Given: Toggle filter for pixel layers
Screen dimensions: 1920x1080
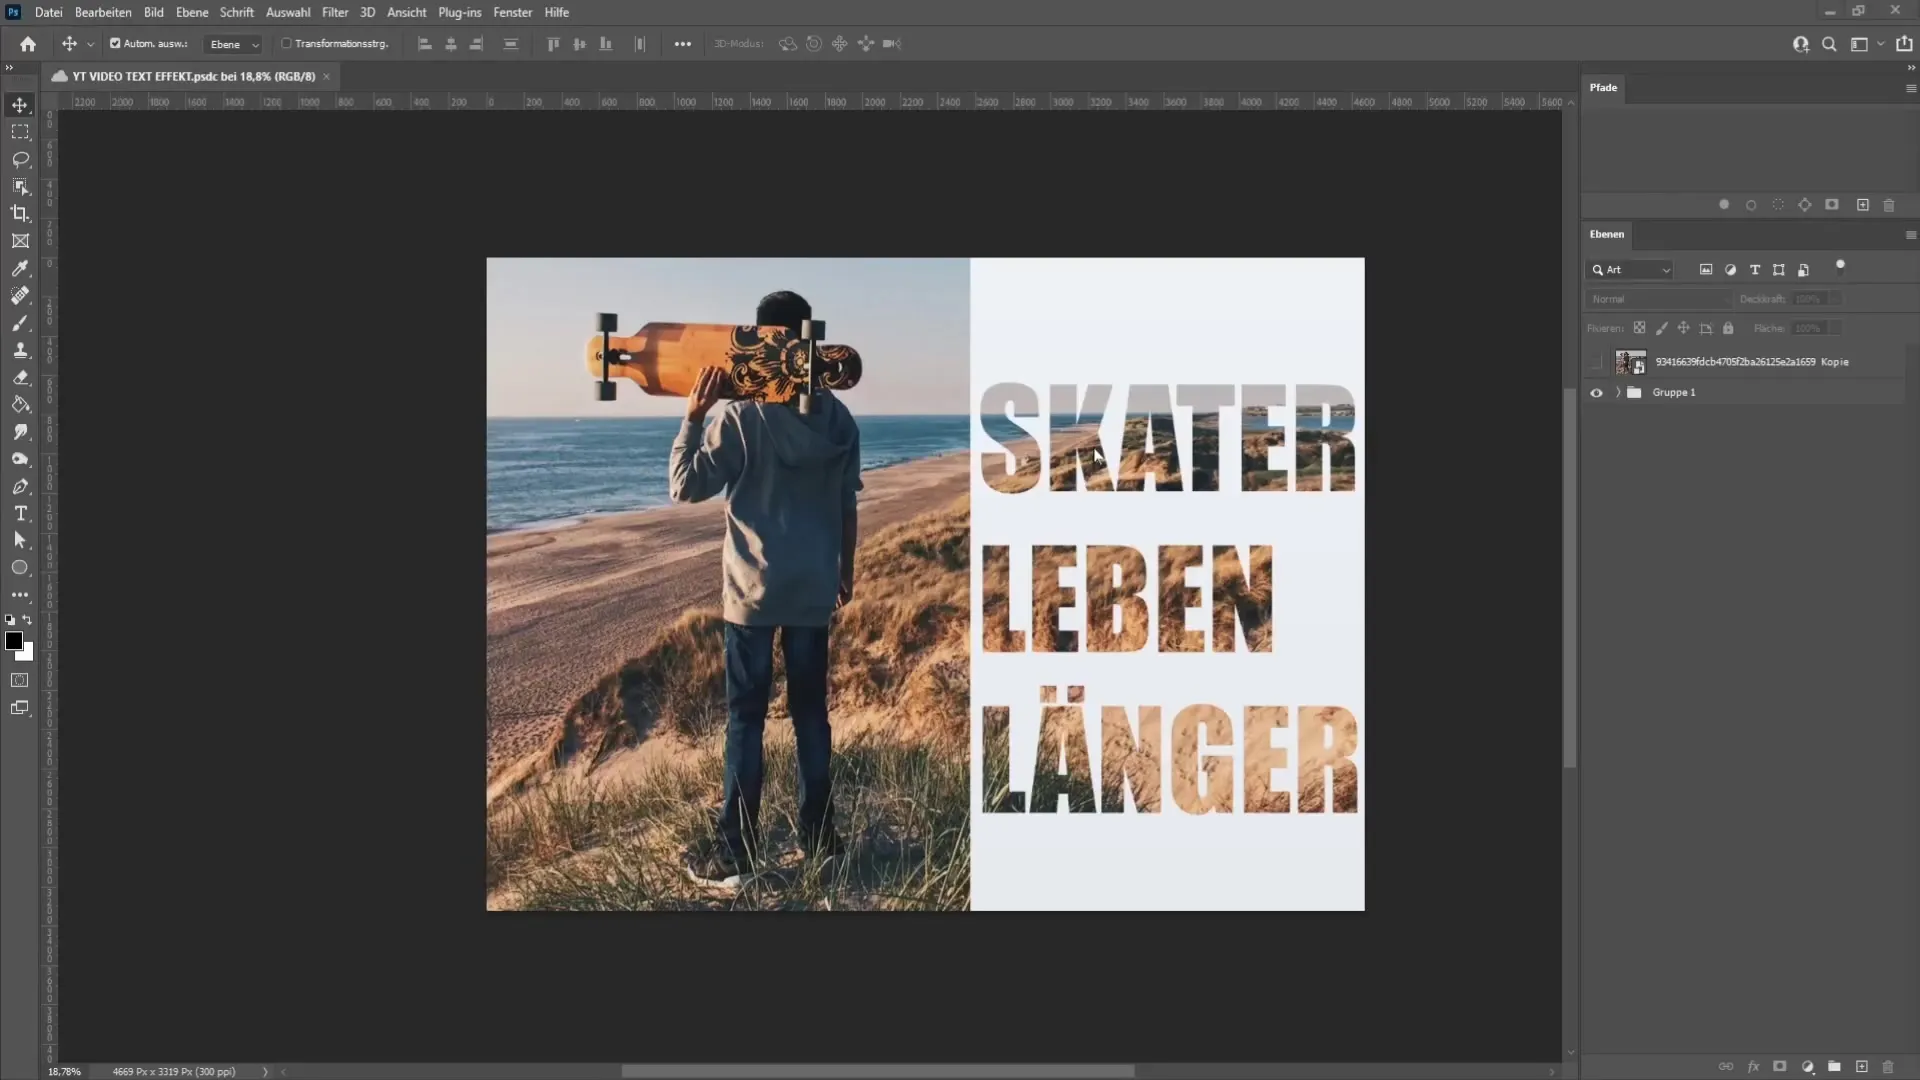Looking at the screenshot, I should click(1706, 270).
